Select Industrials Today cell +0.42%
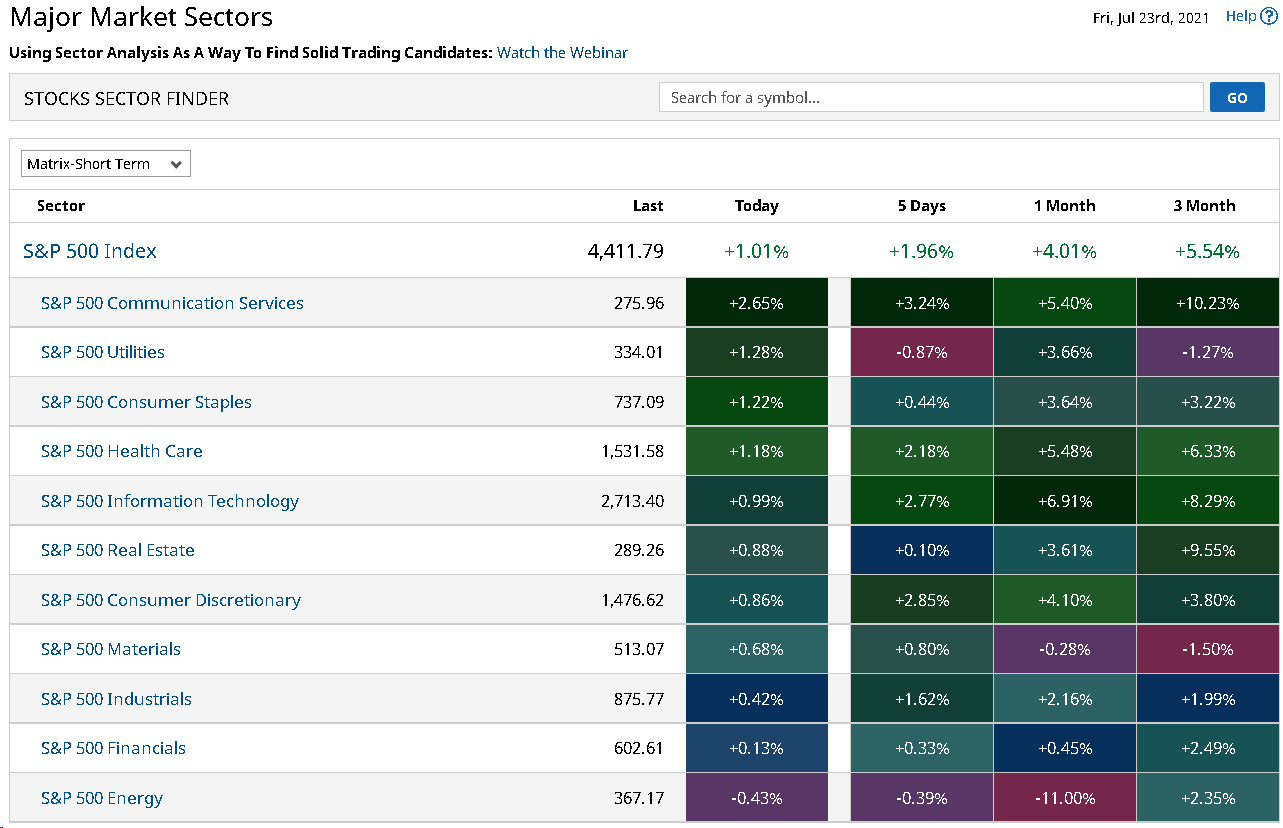Screen dimensions: 1283x828 pyautogui.click(x=757, y=699)
